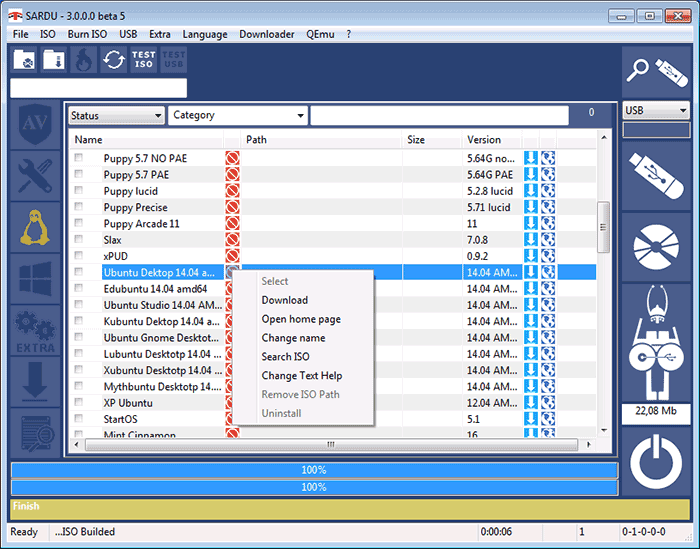Check the Puppy Arcade 11 checkbox
Image resolution: width=700 pixels, height=549 pixels.
click(79, 222)
